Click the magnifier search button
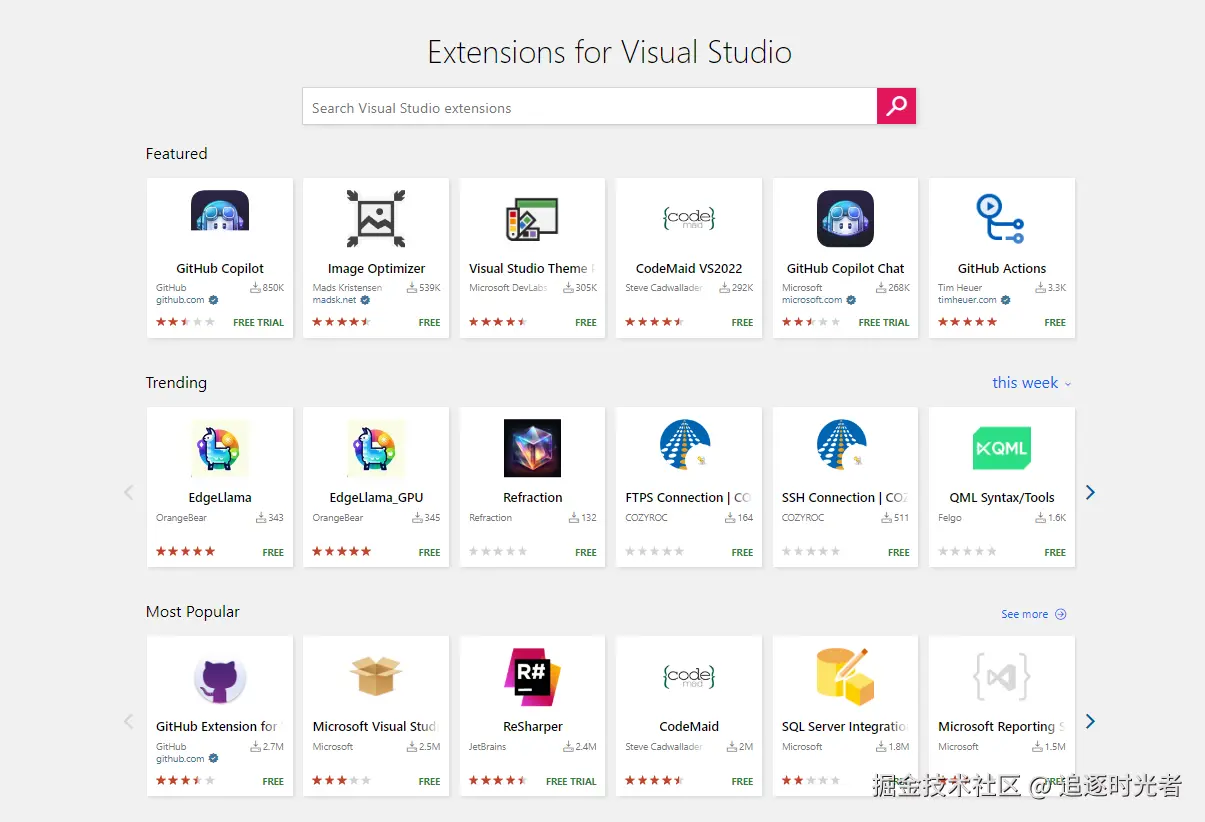The height and width of the screenshot is (822, 1205). pos(896,106)
